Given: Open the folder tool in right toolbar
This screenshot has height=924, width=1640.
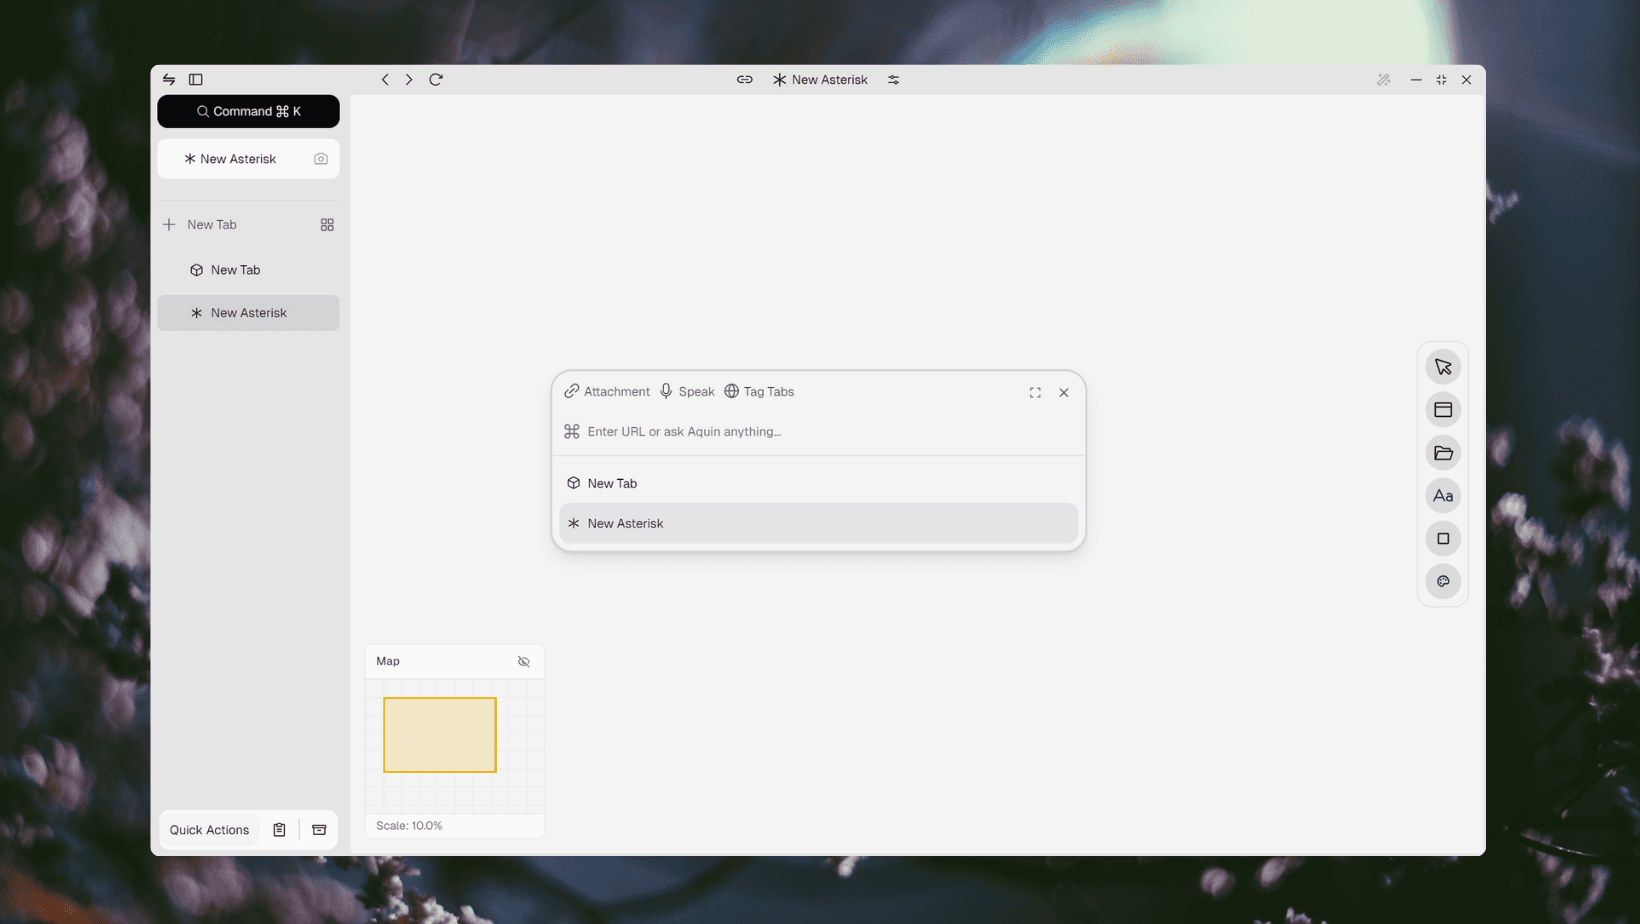Looking at the screenshot, I should coord(1443,453).
